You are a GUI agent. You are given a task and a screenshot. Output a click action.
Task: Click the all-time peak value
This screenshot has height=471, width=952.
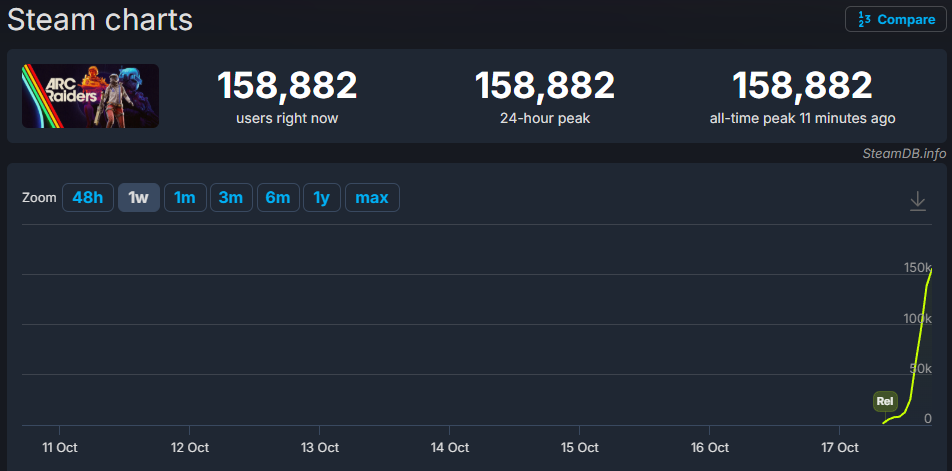[x=802, y=86]
